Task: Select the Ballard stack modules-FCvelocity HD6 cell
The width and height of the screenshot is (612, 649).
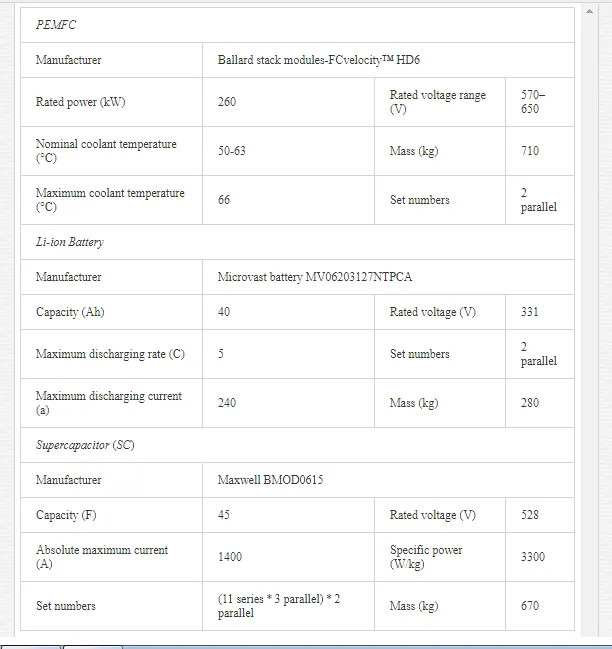Action: (x=388, y=60)
